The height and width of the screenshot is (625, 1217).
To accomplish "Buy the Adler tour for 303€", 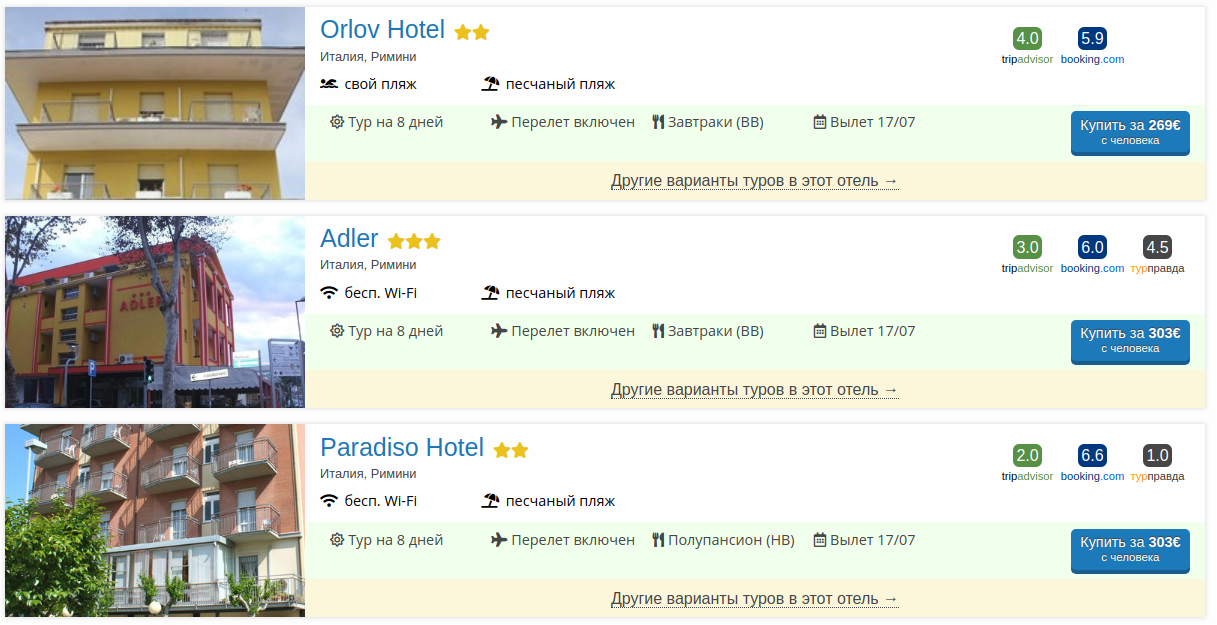I will coord(1130,340).
